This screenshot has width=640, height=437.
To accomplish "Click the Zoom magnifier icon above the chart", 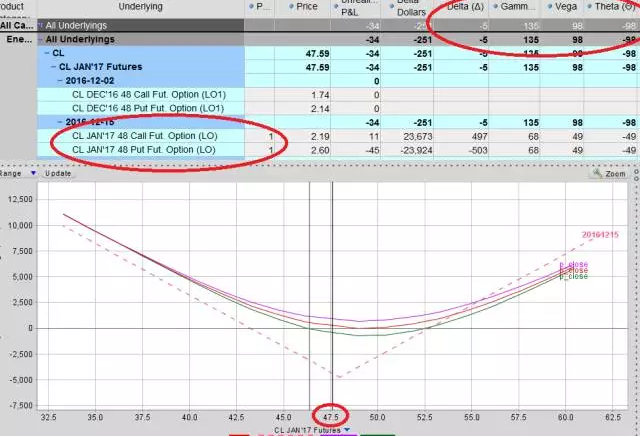I will 596,173.
